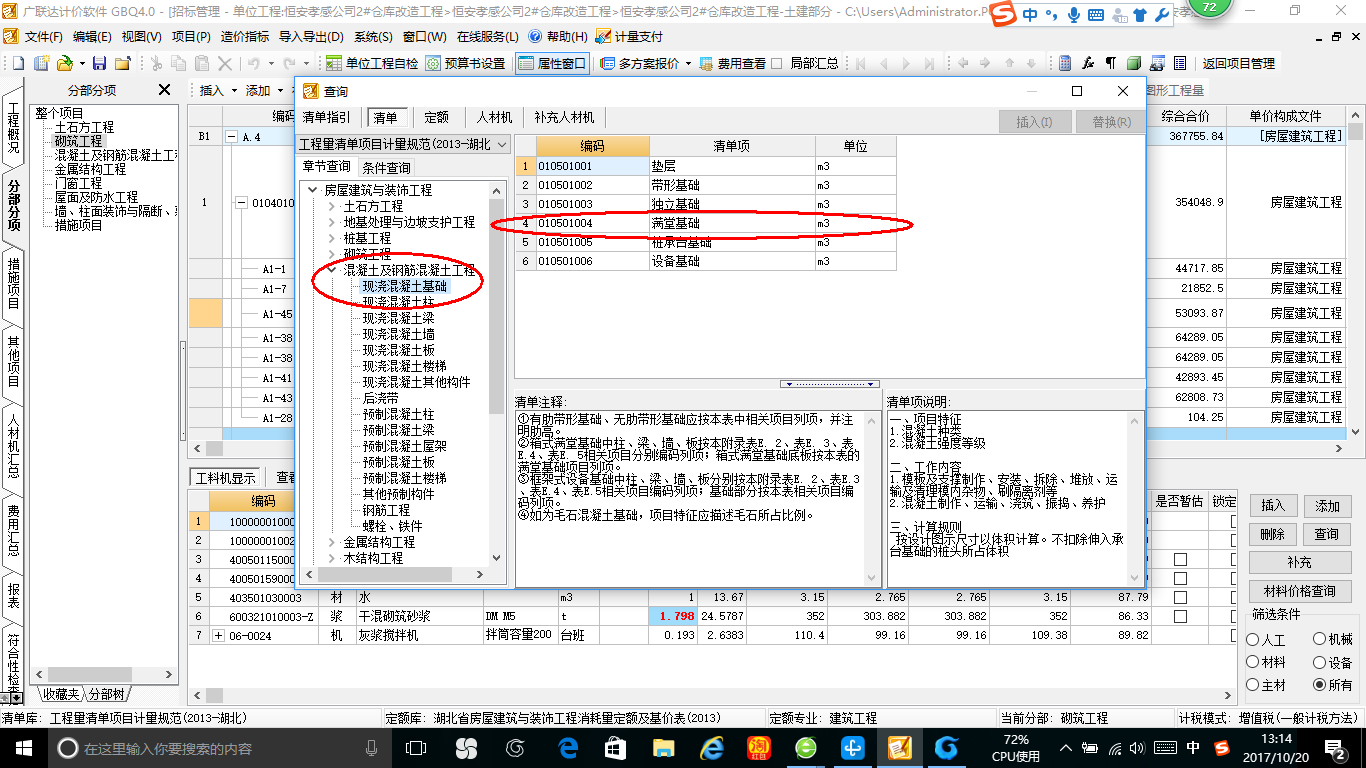This screenshot has height=768, width=1366.
Task: Click the 补充 button on right panel
Action: (1299, 563)
